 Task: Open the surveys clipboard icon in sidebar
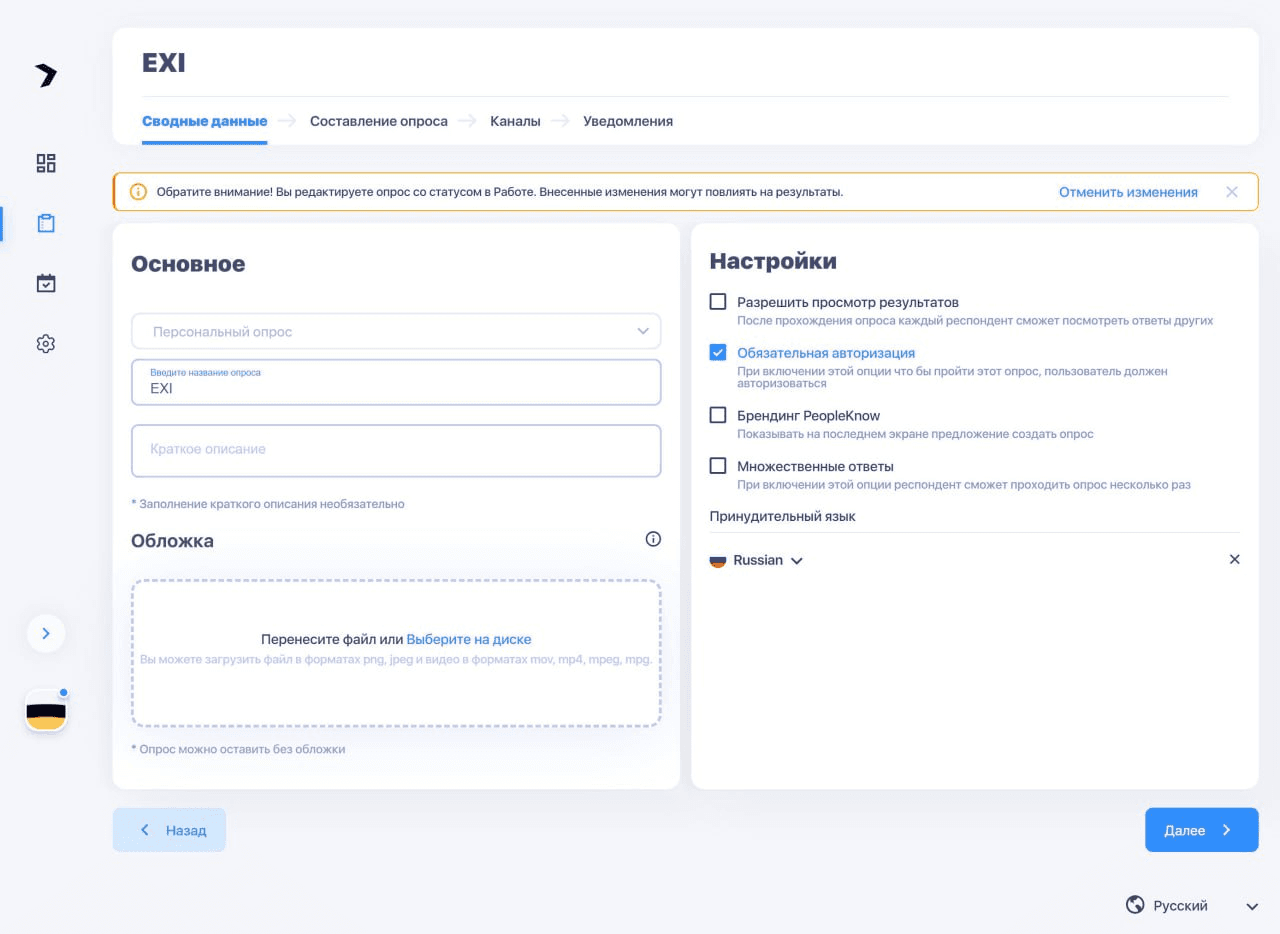[46, 223]
